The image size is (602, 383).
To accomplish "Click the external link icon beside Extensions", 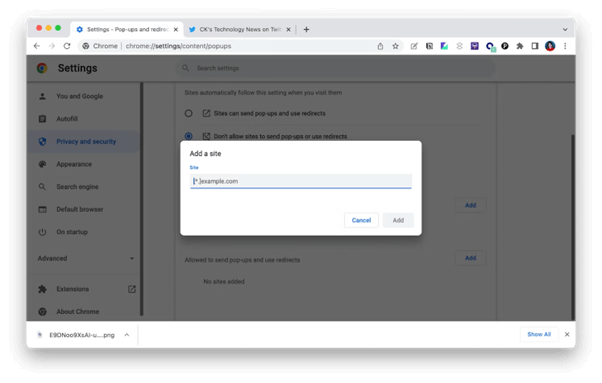I will pyautogui.click(x=132, y=289).
